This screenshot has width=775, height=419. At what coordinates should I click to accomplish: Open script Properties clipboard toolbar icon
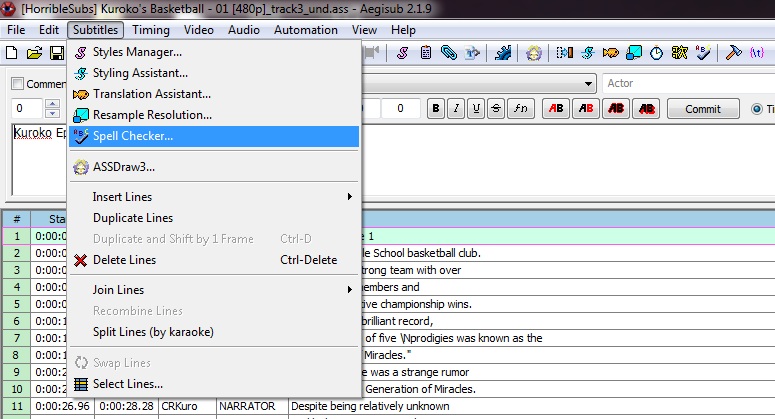(x=426, y=53)
